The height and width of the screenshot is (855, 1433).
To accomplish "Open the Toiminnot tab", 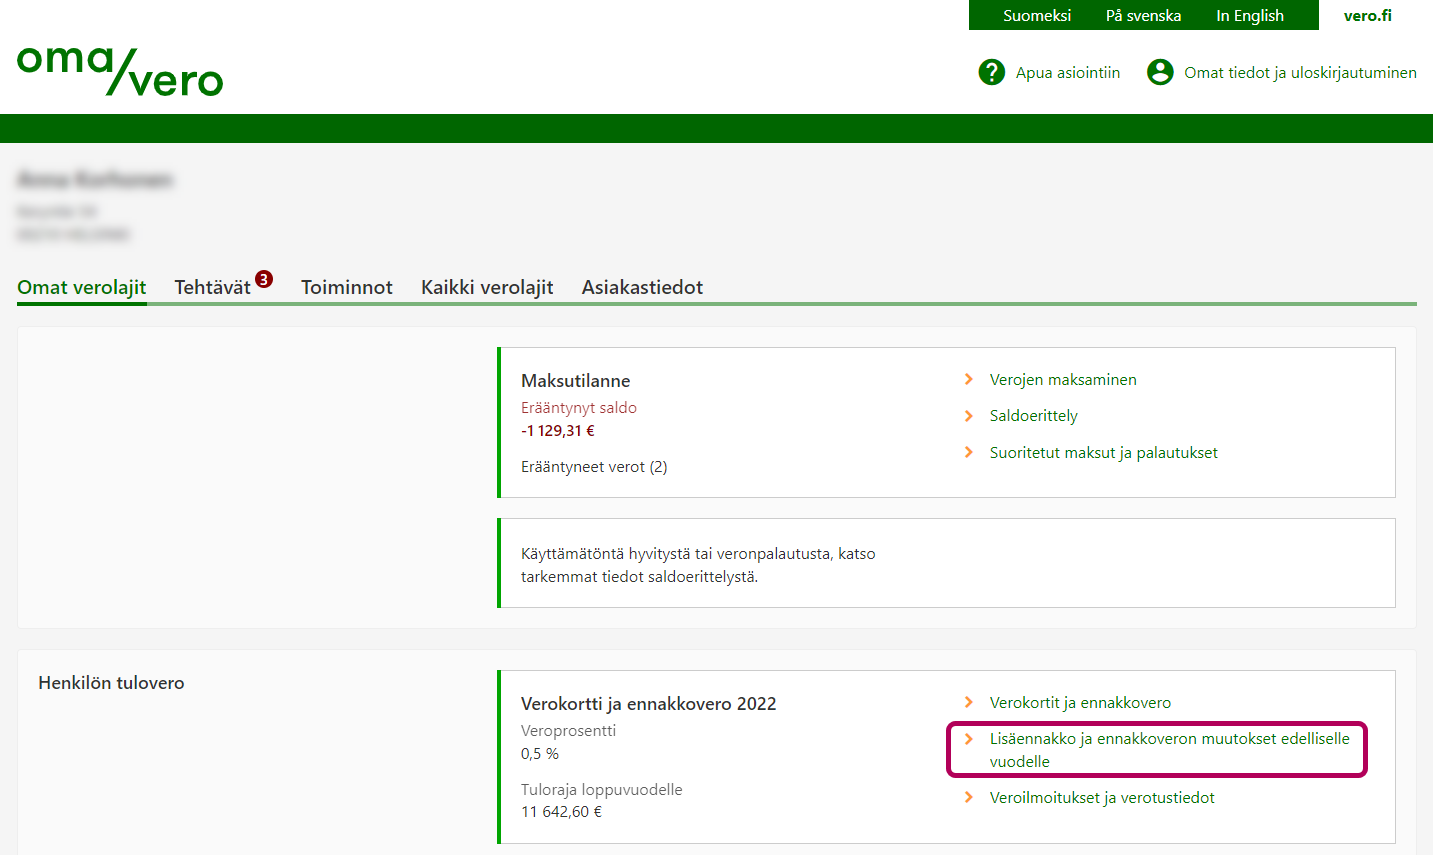I will (x=347, y=287).
